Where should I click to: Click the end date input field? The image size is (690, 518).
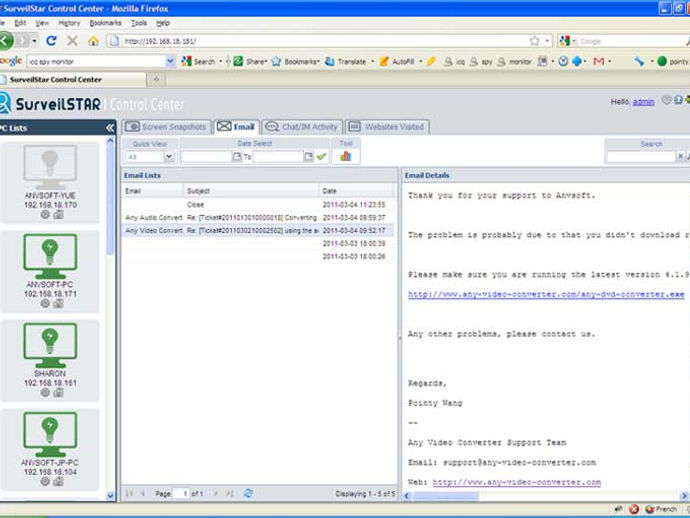(278, 157)
